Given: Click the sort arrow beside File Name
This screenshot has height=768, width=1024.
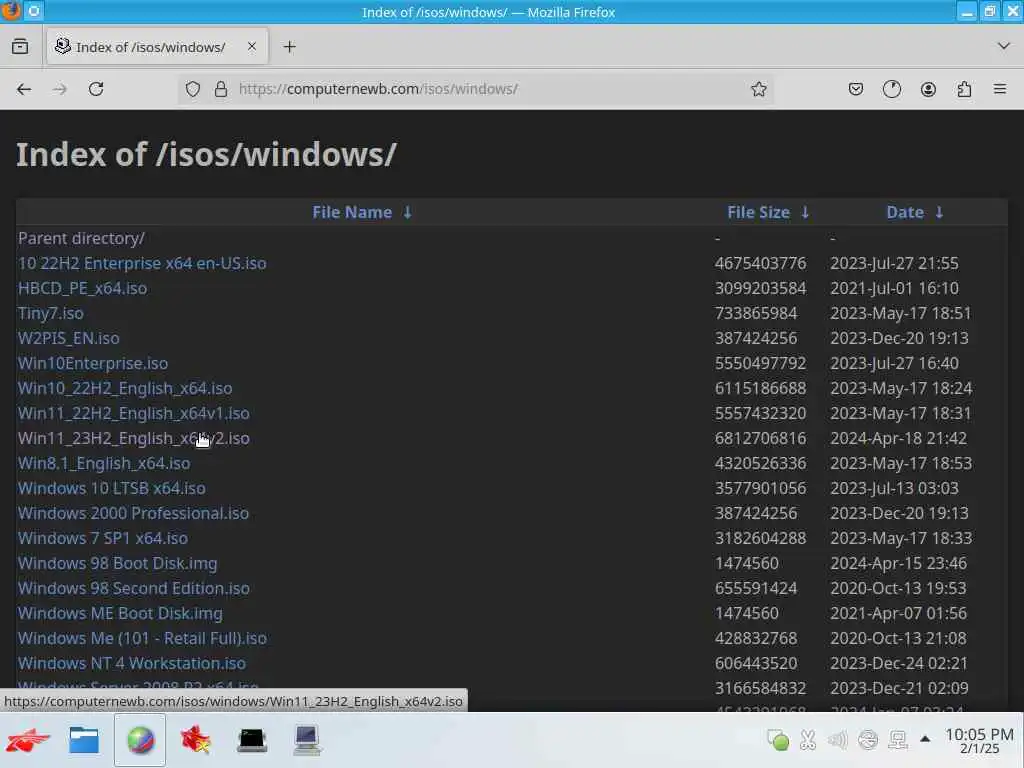Looking at the screenshot, I should pos(408,212).
